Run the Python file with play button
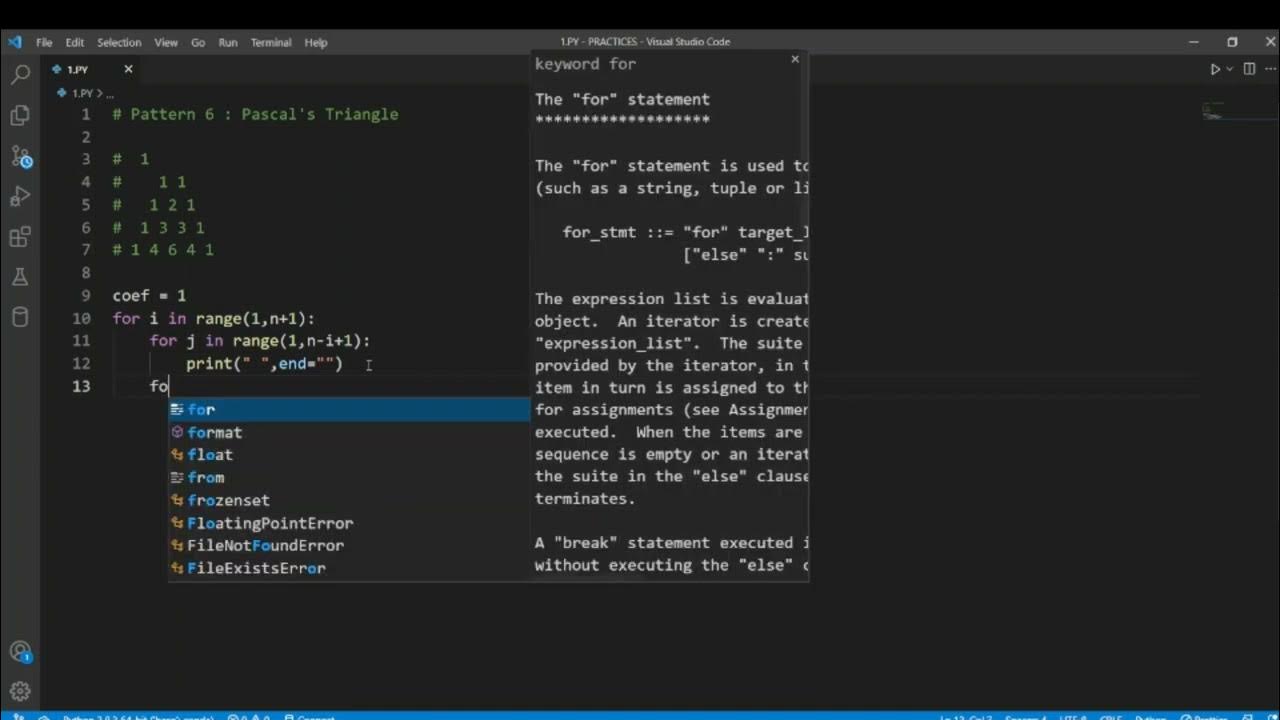The width and height of the screenshot is (1280, 720). [x=1215, y=69]
